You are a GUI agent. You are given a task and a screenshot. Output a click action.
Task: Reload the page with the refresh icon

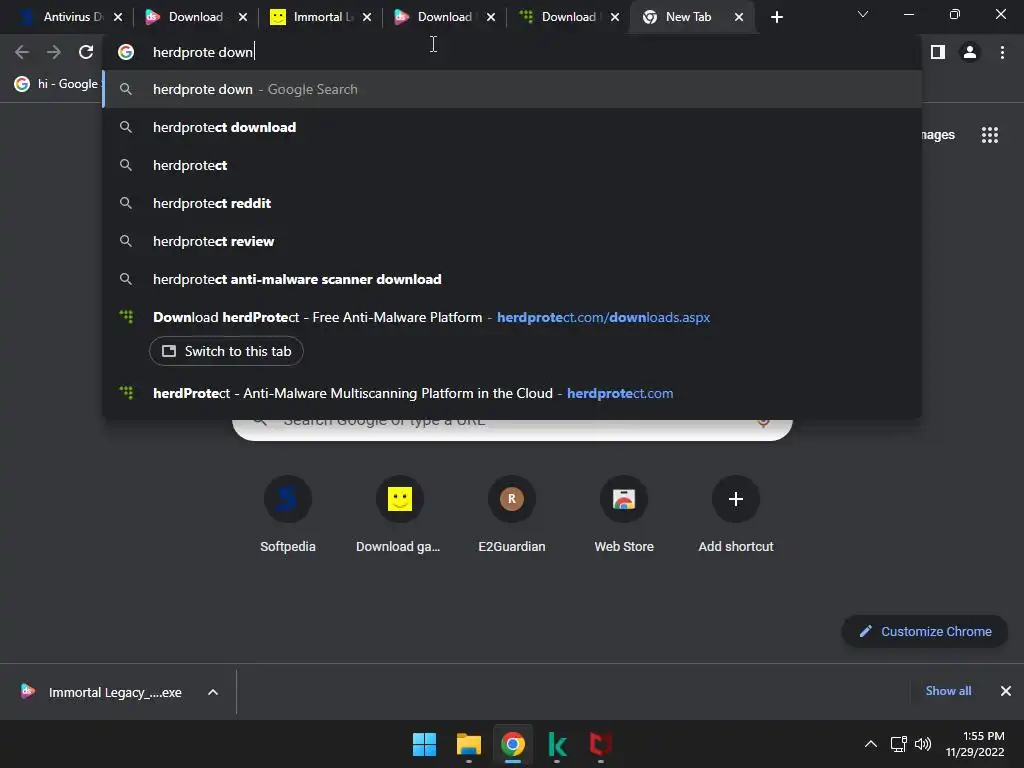(x=86, y=52)
